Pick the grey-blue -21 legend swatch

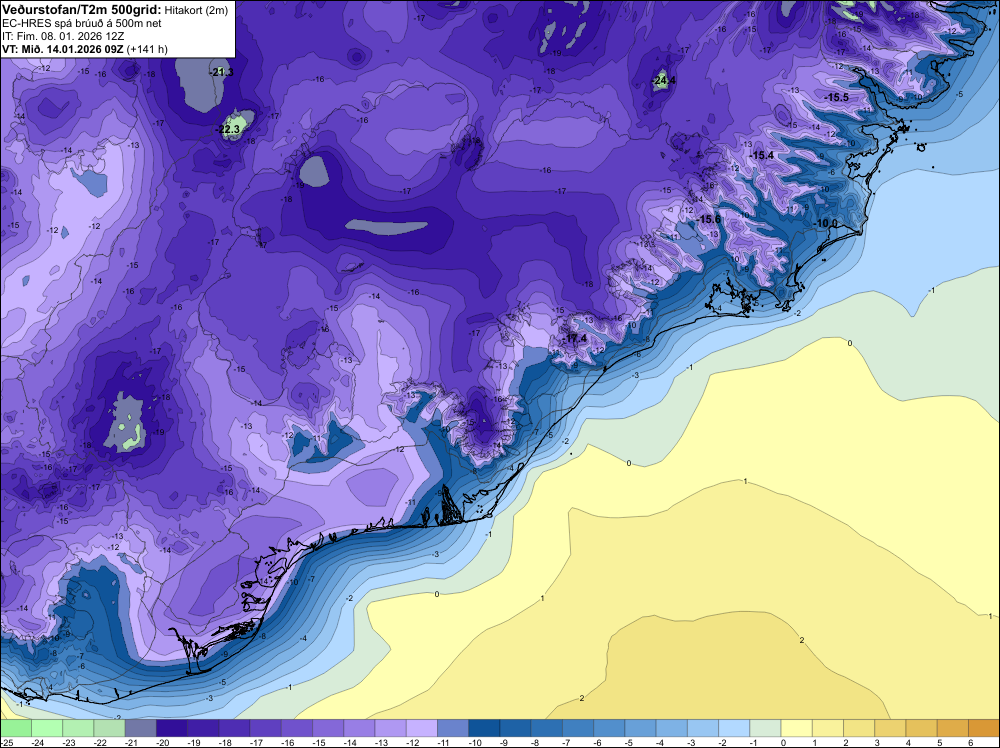(140, 728)
